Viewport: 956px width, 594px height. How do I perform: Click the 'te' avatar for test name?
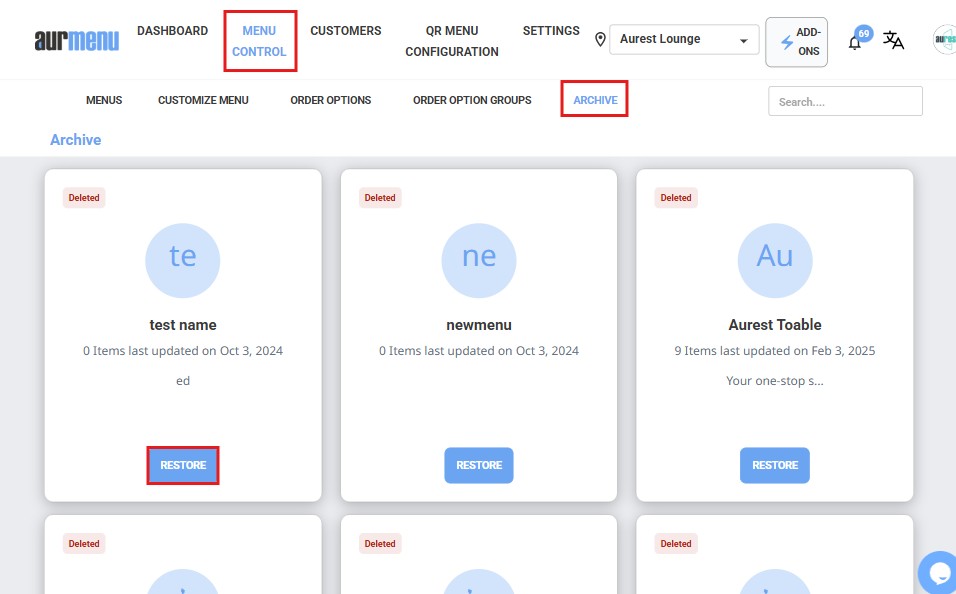click(183, 259)
